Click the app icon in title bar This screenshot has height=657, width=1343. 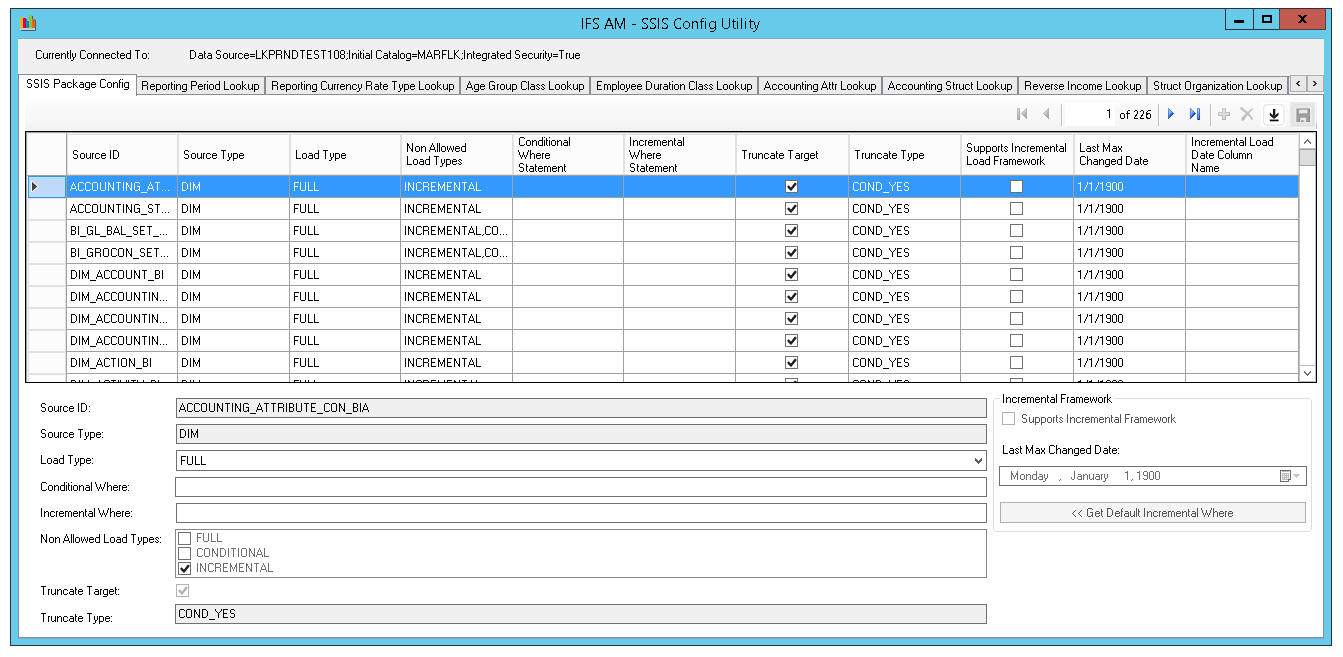[28, 23]
